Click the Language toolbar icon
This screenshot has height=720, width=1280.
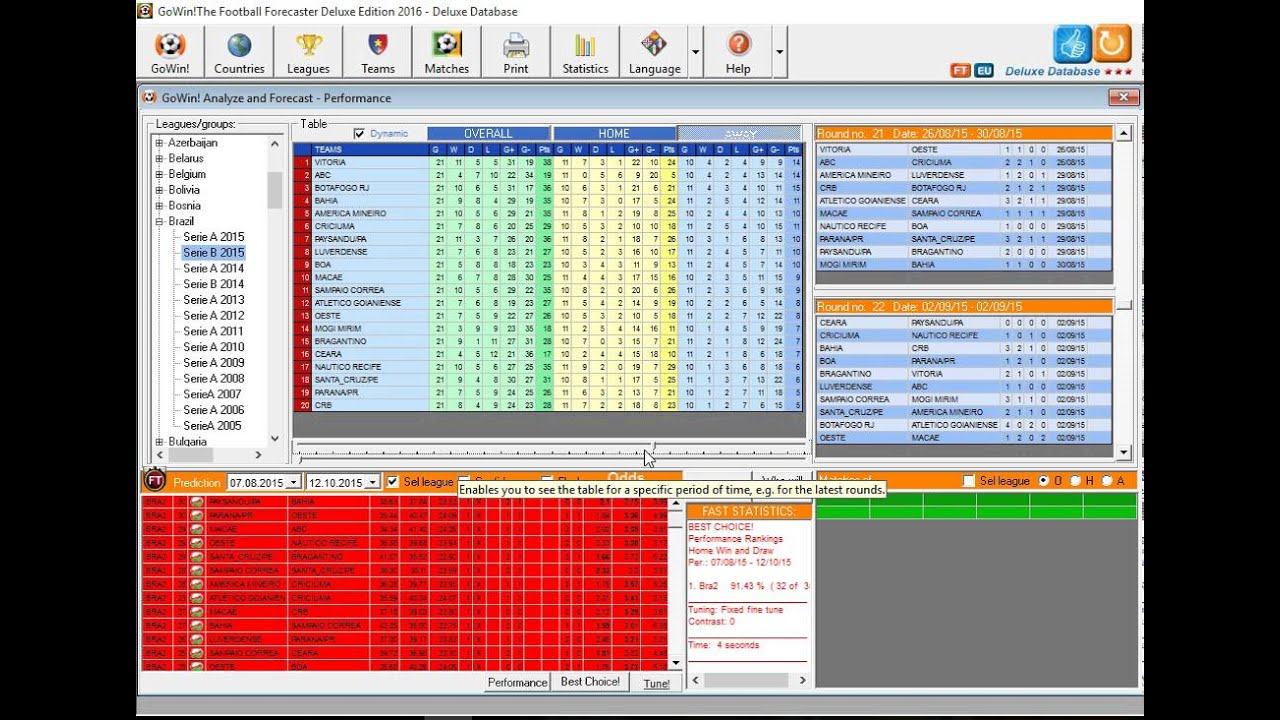654,52
